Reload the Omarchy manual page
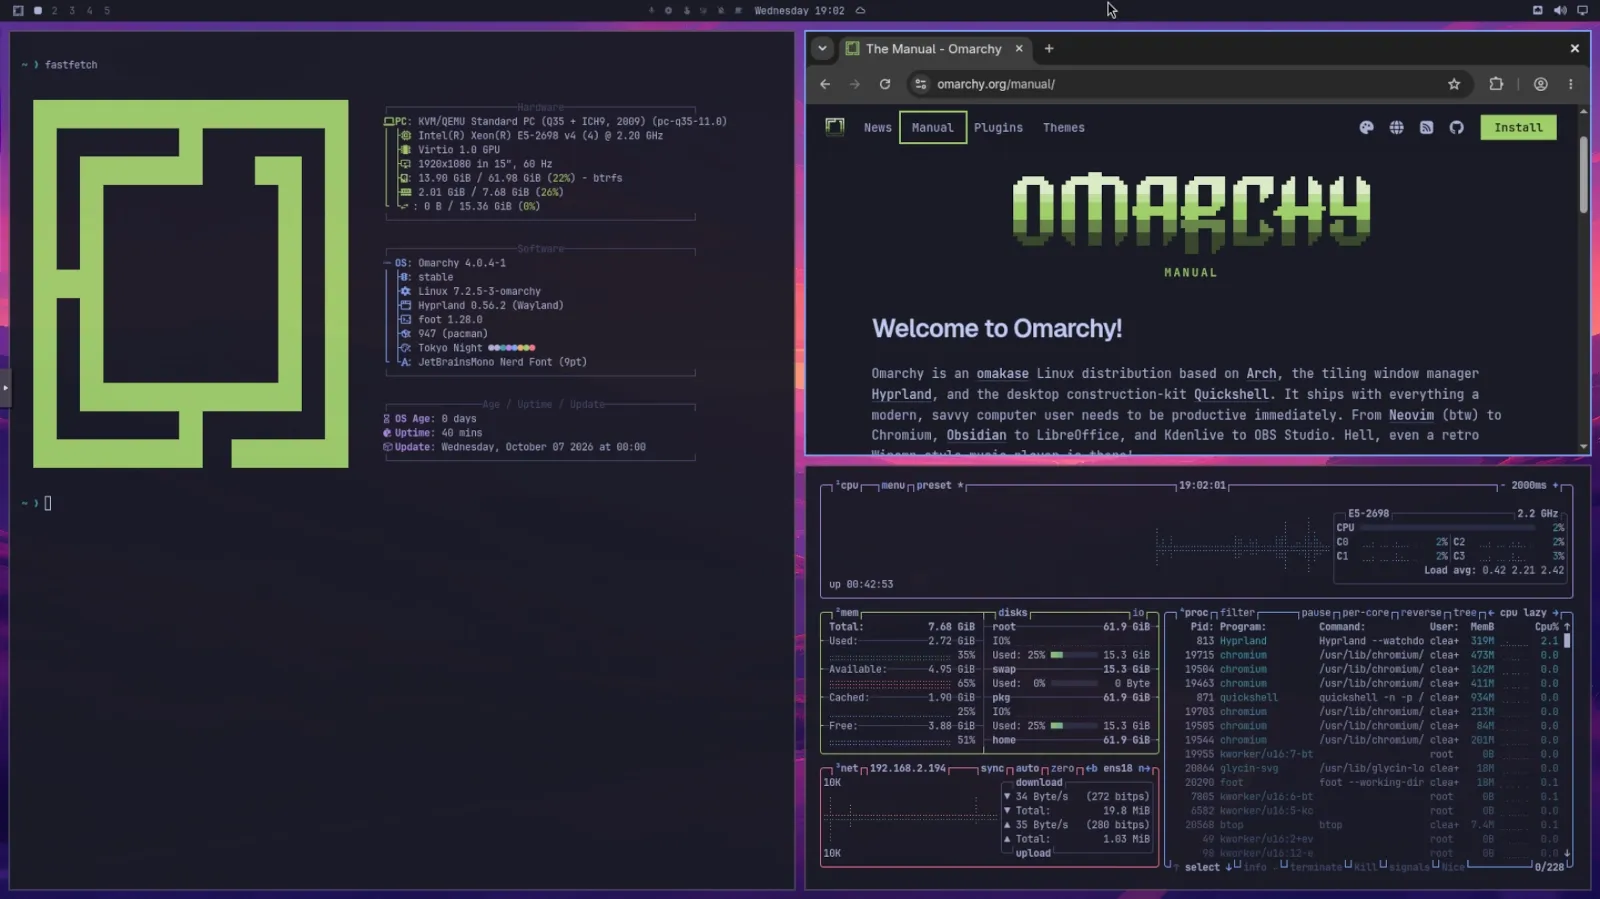 pos(885,84)
